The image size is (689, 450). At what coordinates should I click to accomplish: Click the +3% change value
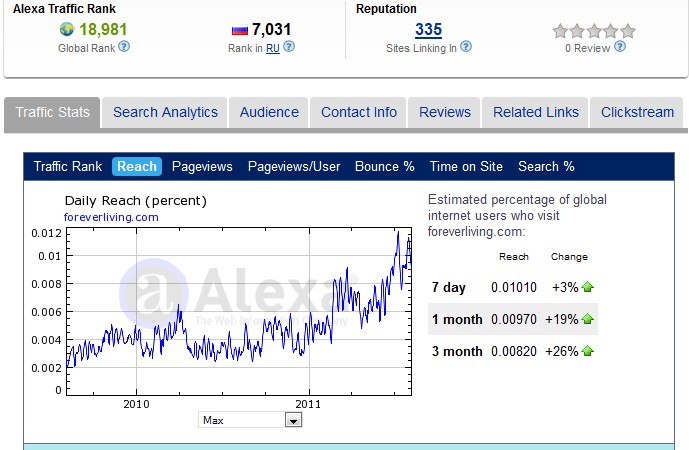565,287
